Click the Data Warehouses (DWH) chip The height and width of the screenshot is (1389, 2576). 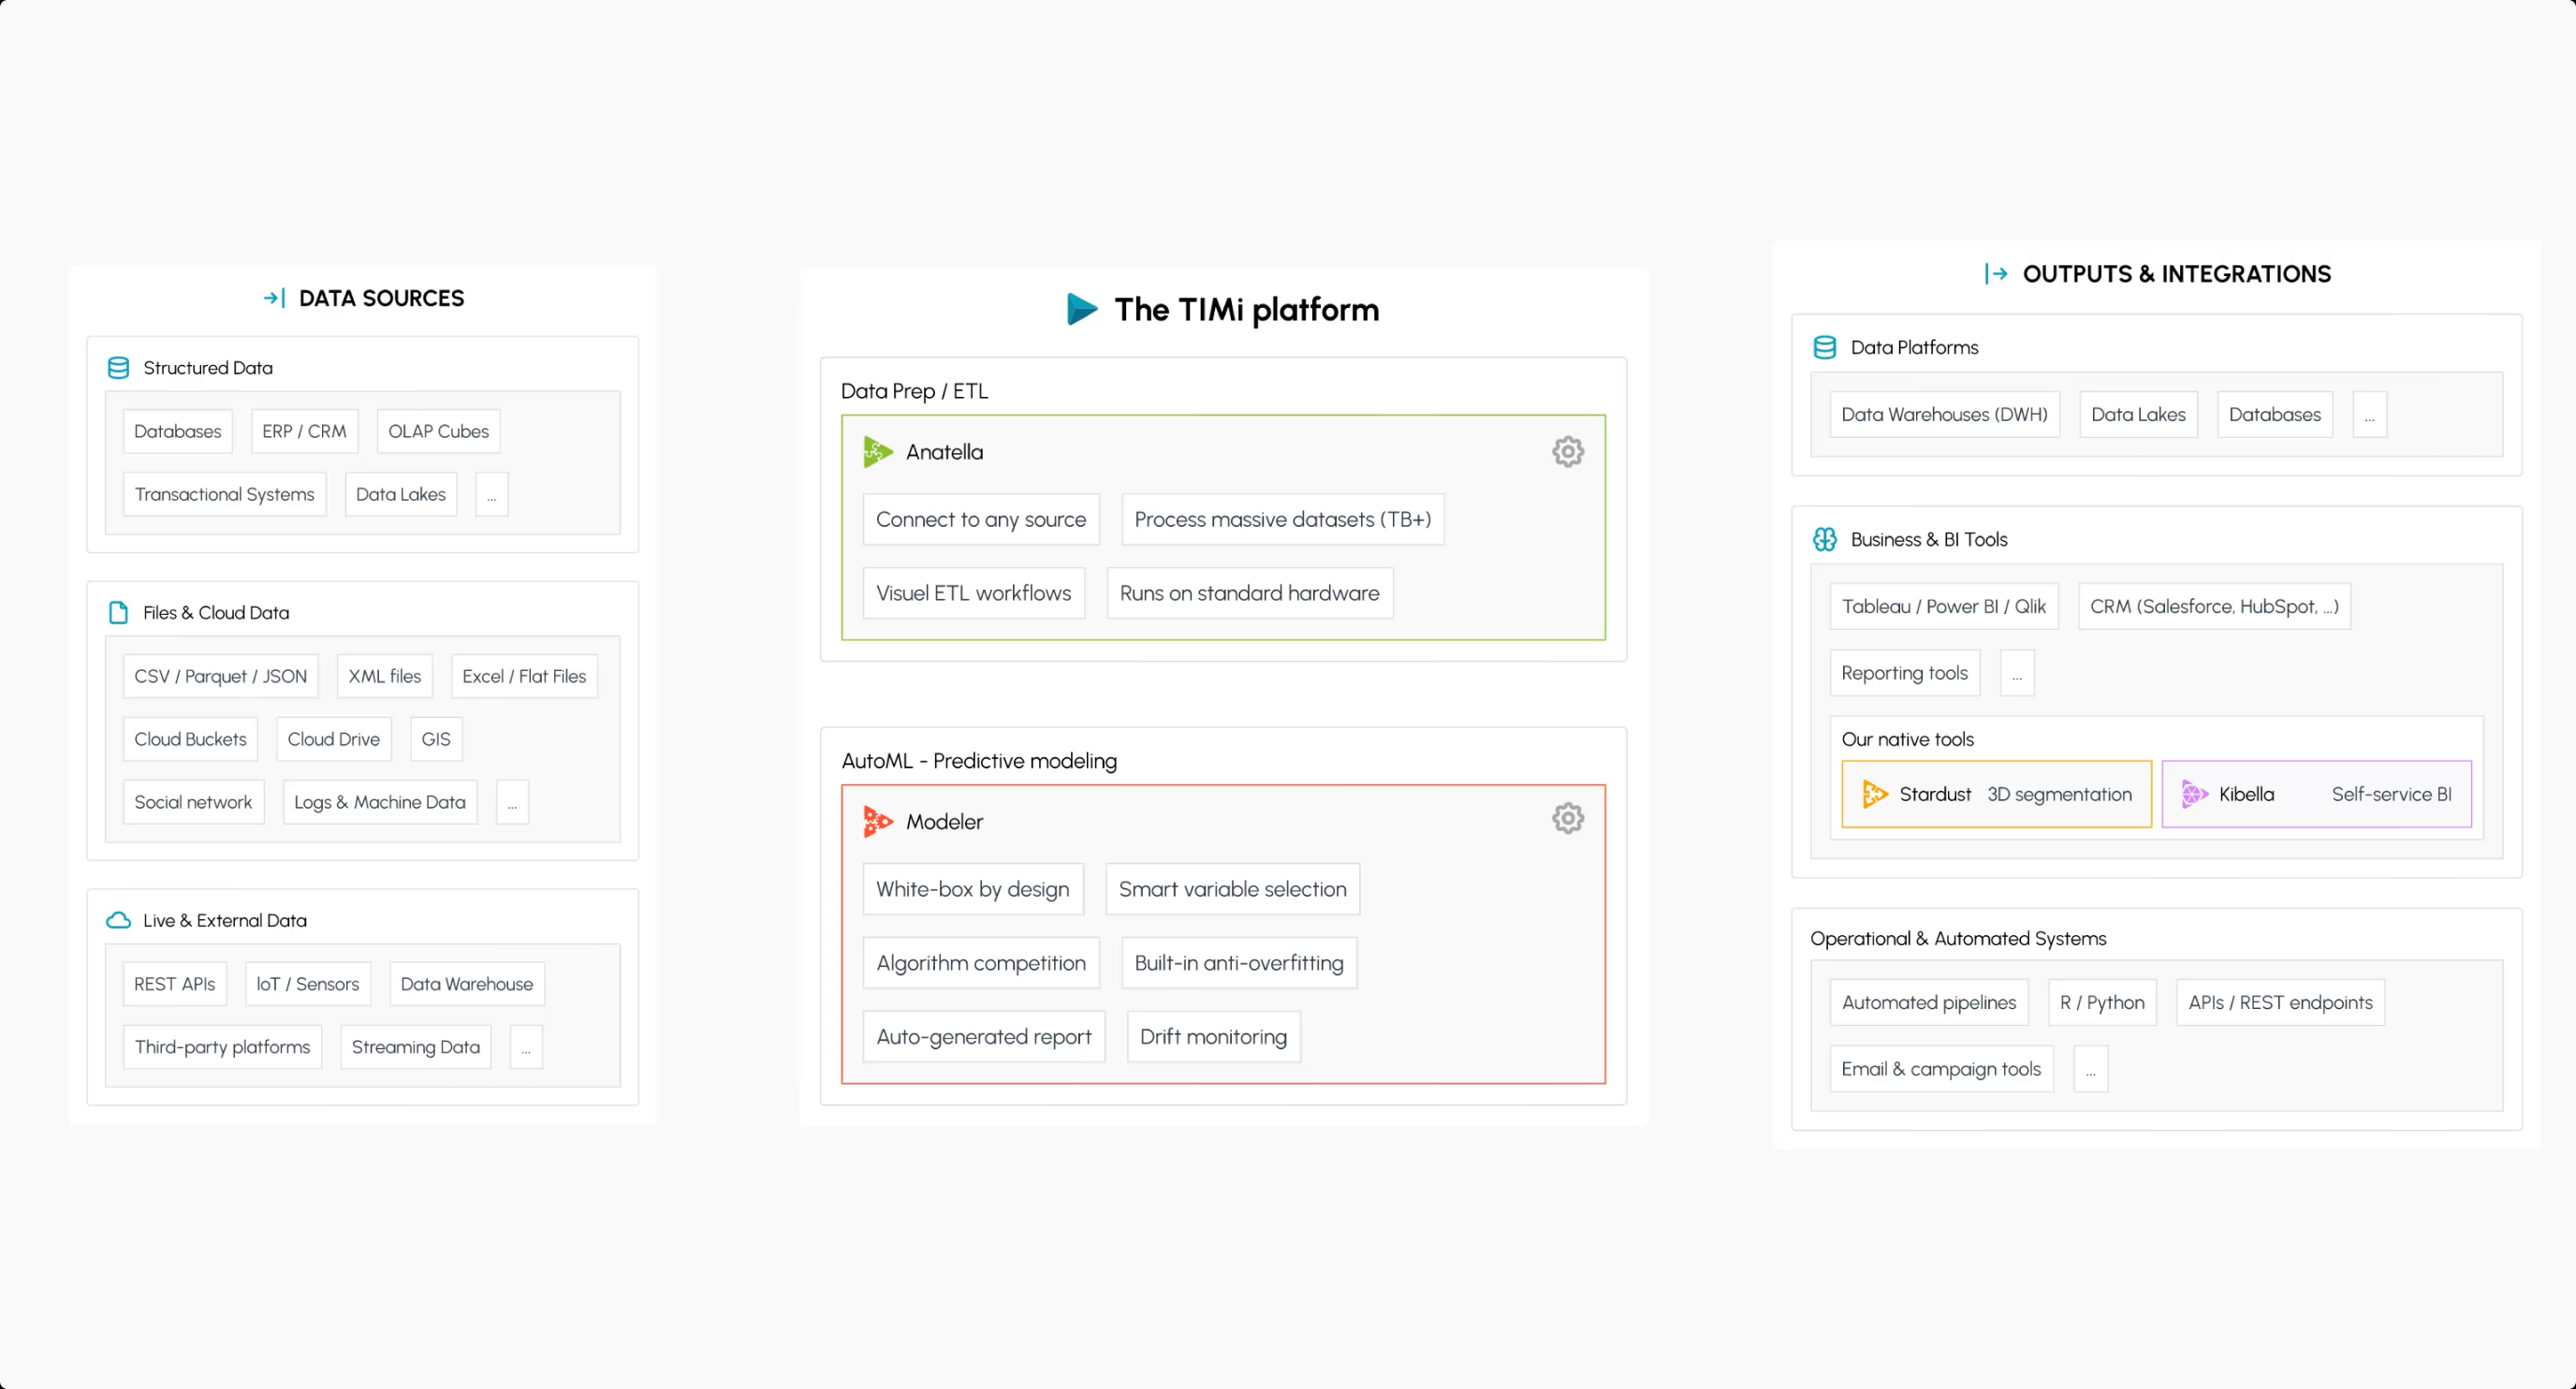click(1944, 414)
